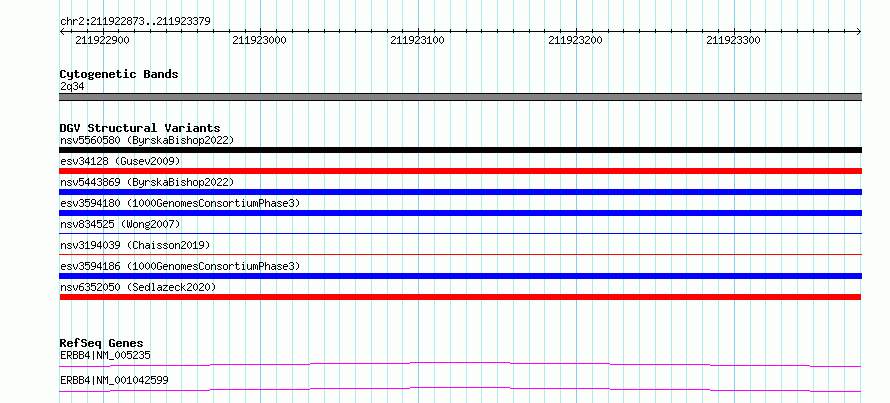Click the red nsv6352050 variant bar
Screen dimensions: 890x403
(460, 297)
